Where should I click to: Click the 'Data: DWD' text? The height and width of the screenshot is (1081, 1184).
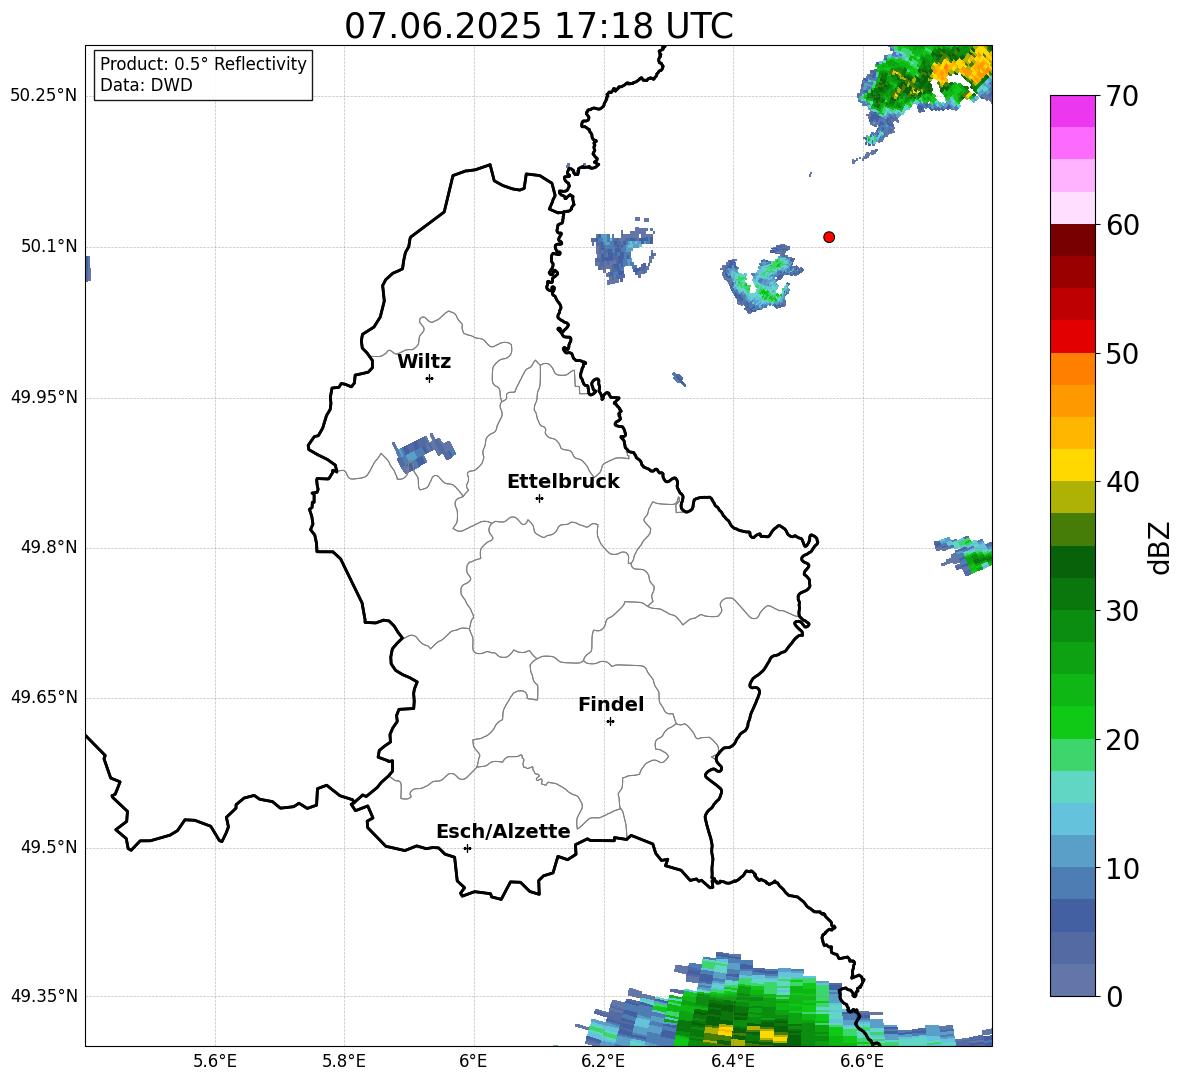[146, 85]
